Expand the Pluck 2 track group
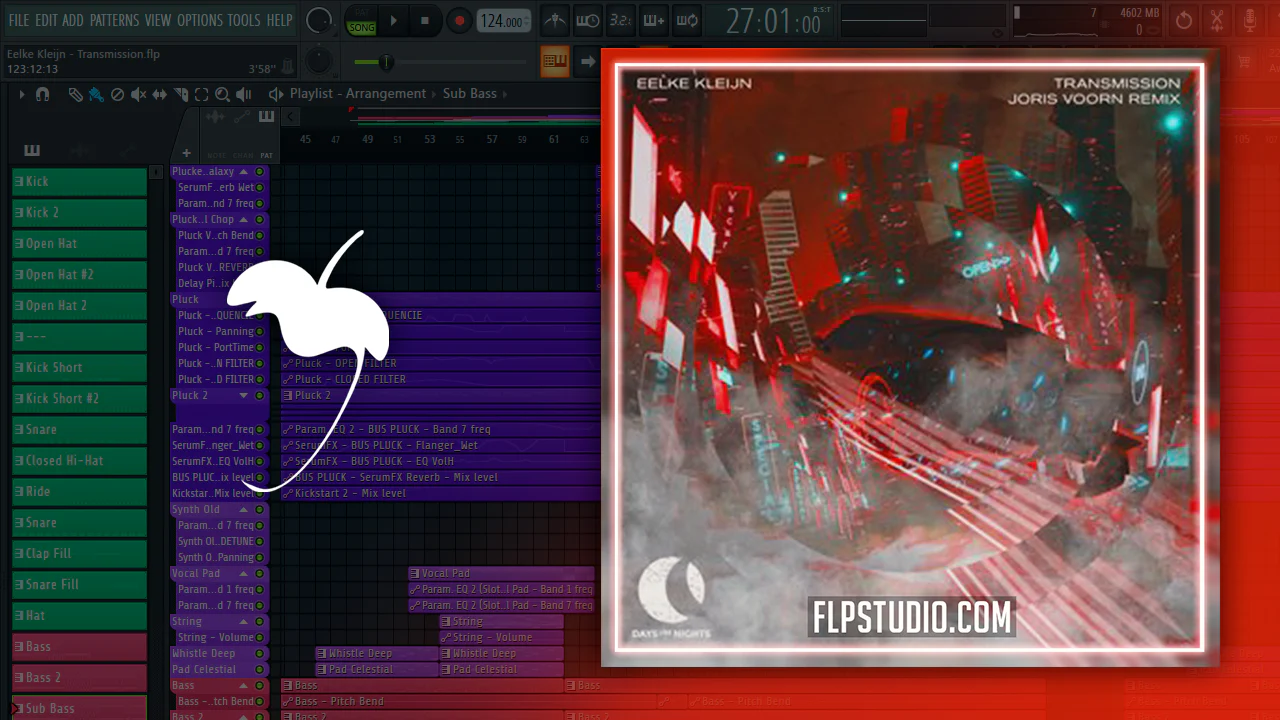Image resolution: width=1280 pixels, height=720 pixels. click(243, 396)
